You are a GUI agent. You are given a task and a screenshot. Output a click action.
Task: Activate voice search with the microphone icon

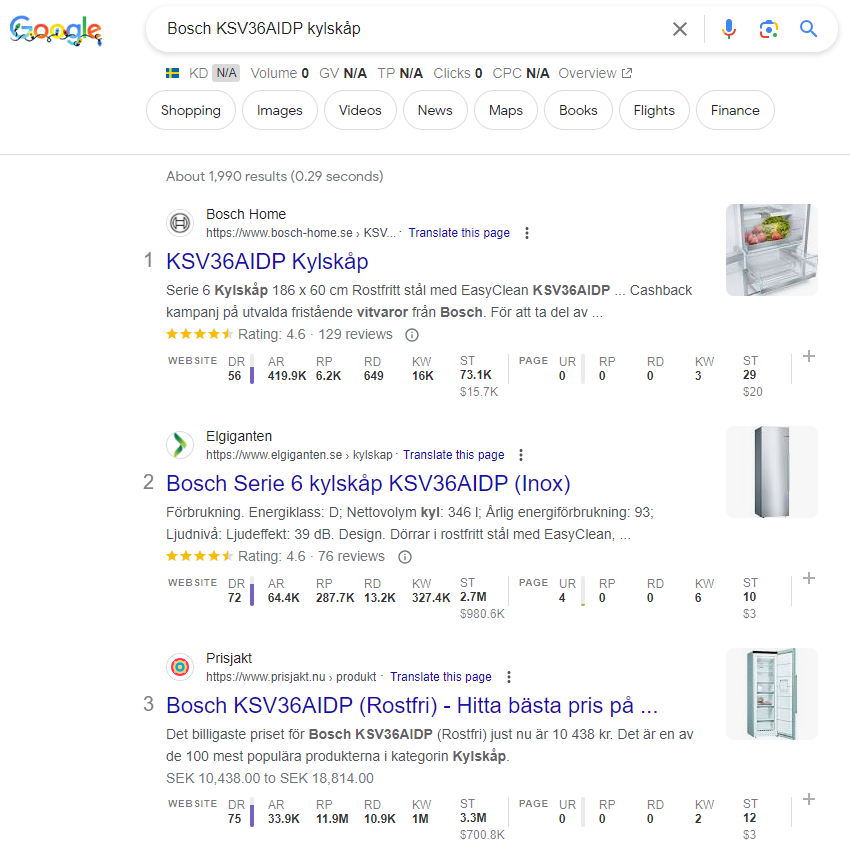(x=729, y=29)
